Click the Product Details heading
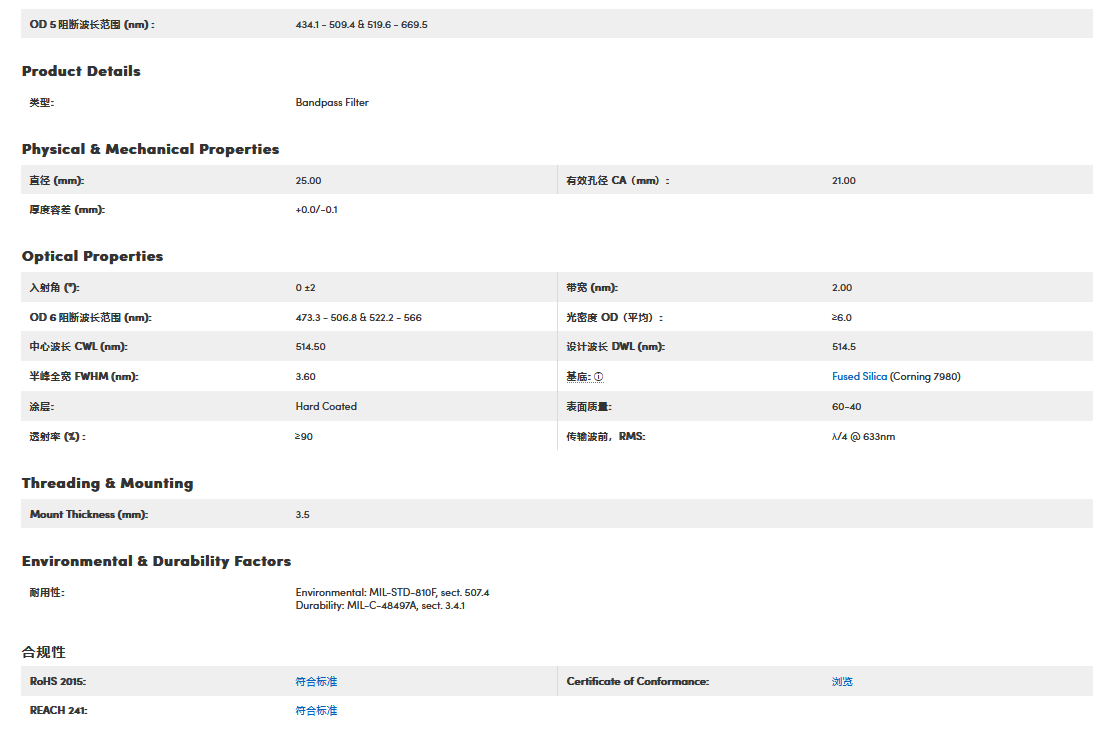Viewport: 1102px width, 732px height. 81,71
